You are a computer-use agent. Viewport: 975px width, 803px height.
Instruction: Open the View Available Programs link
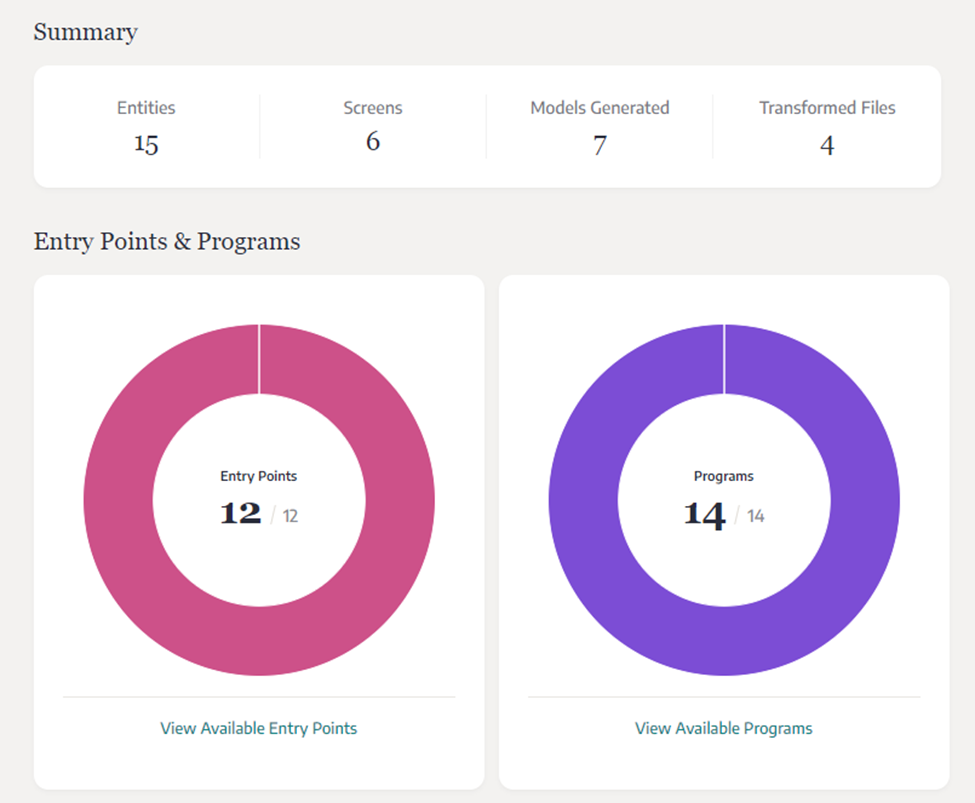[723, 728]
